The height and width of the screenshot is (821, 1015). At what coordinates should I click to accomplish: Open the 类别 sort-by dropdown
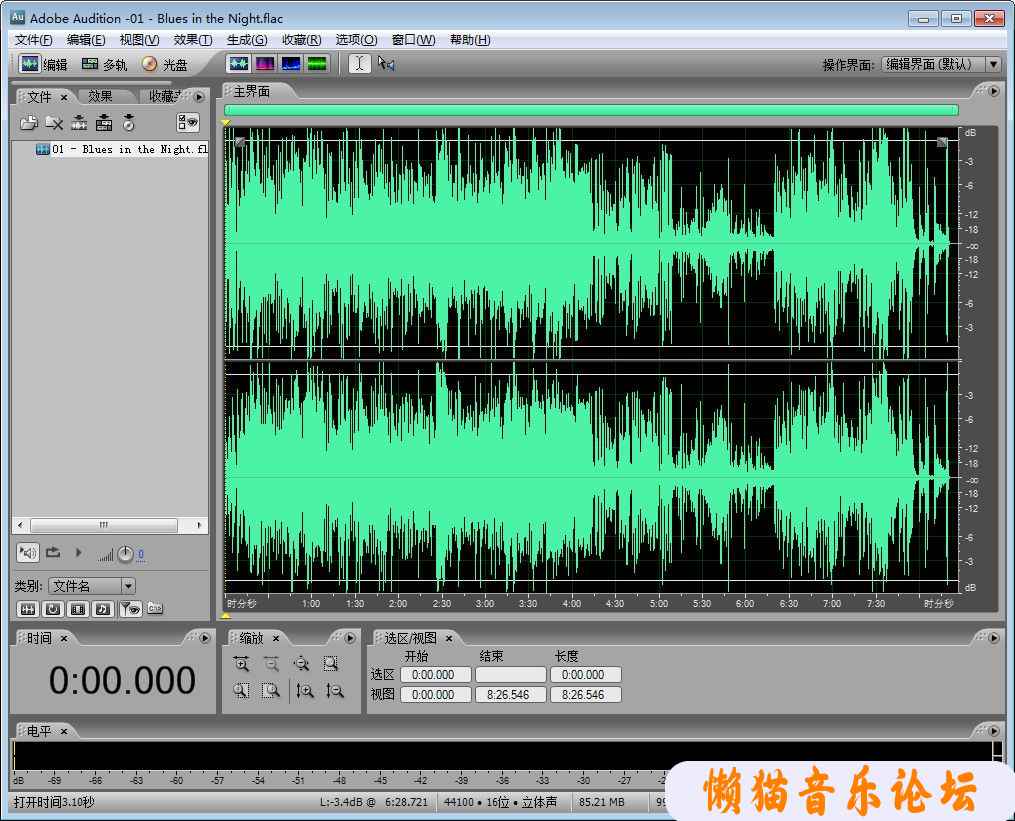[x=91, y=586]
